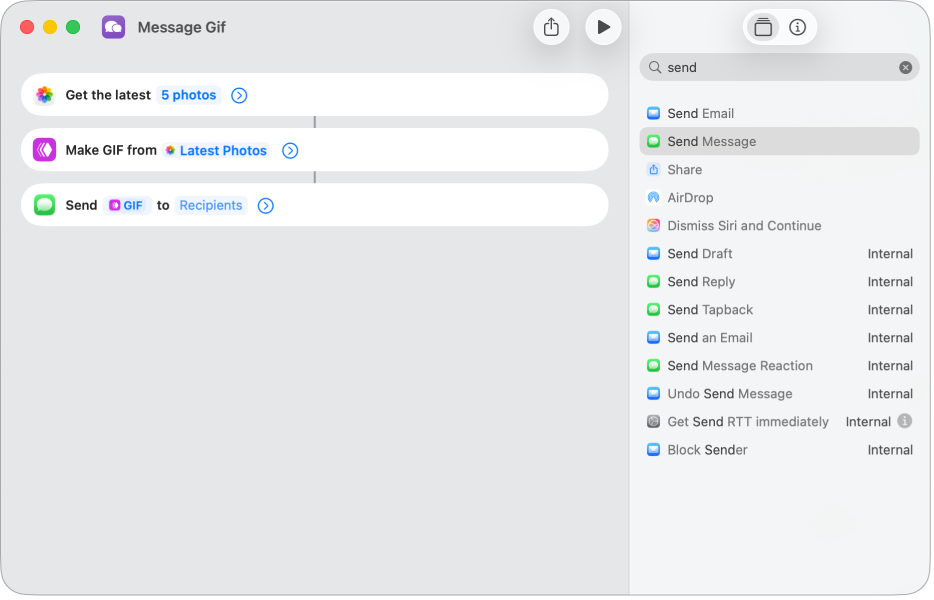Viewport: 934px width, 600px height.
Task: Run the shortcut with the Play icon
Action: coord(603,27)
